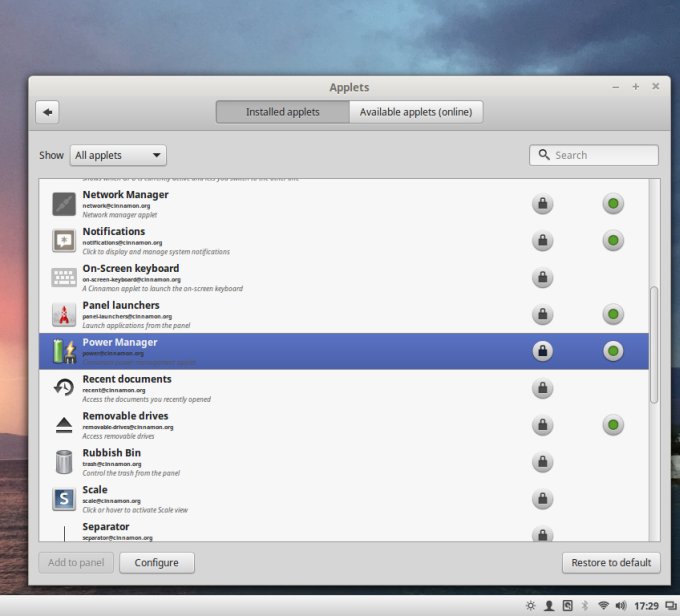The image size is (680, 616).
Task: Open the Wi-Fi network tray icon
Action: pos(603,606)
